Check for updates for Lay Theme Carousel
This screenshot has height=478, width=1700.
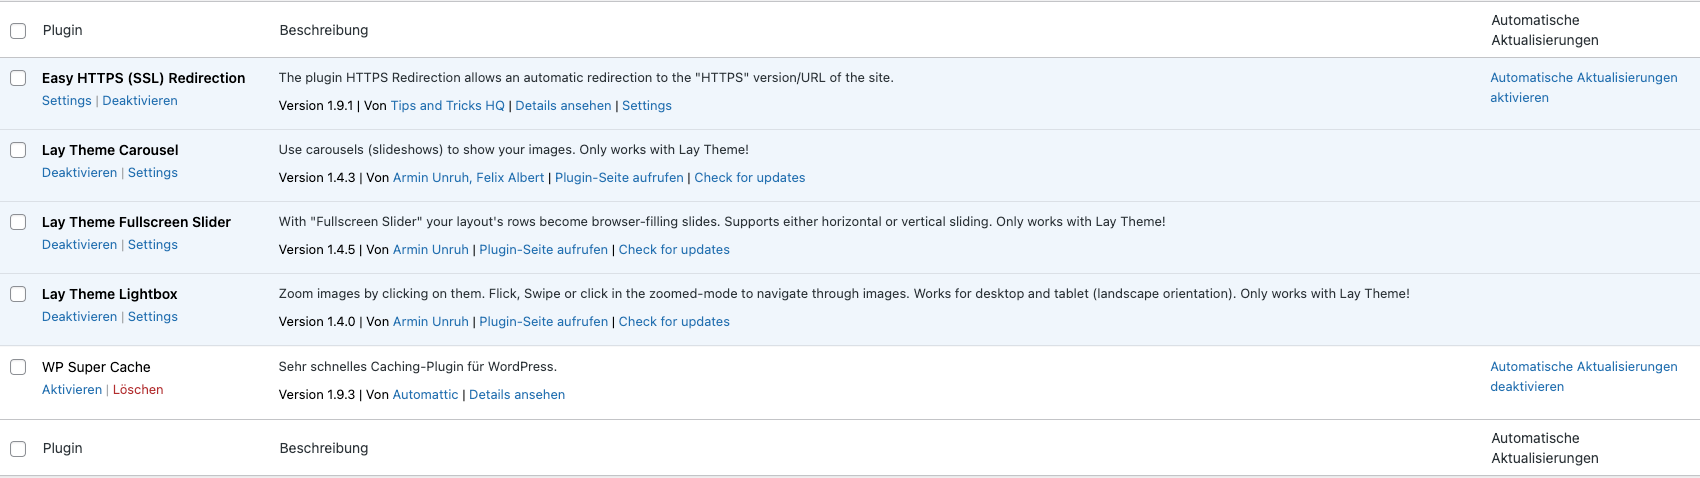[x=750, y=178]
